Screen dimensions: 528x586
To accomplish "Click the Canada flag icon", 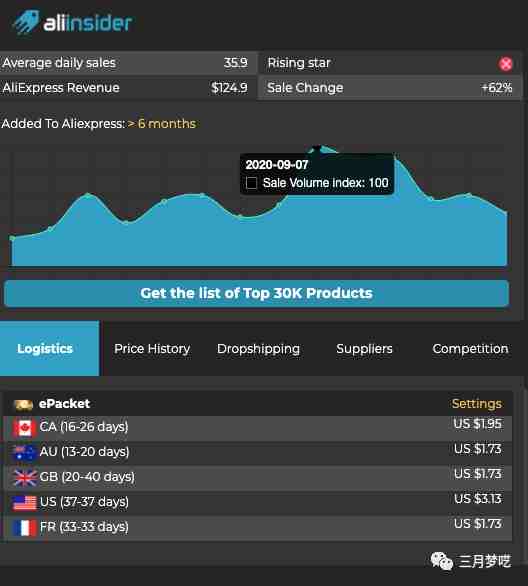I will (24, 428).
